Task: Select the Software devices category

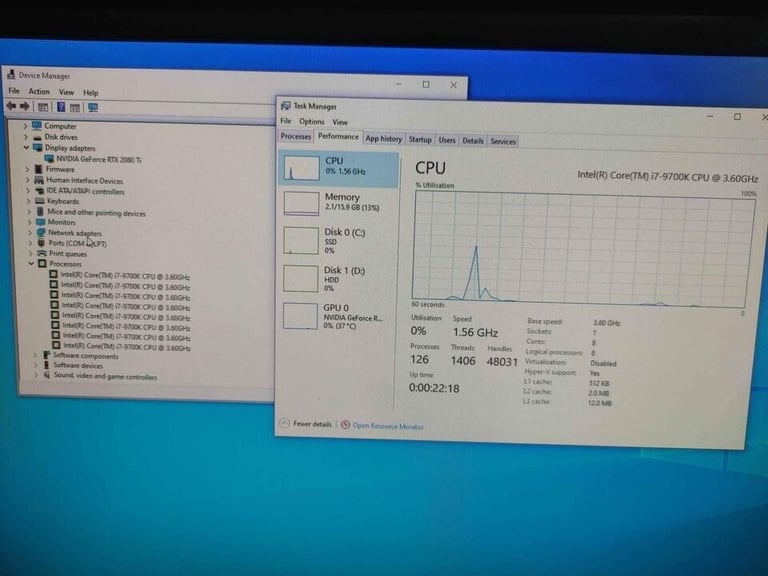Action: pos(78,365)
